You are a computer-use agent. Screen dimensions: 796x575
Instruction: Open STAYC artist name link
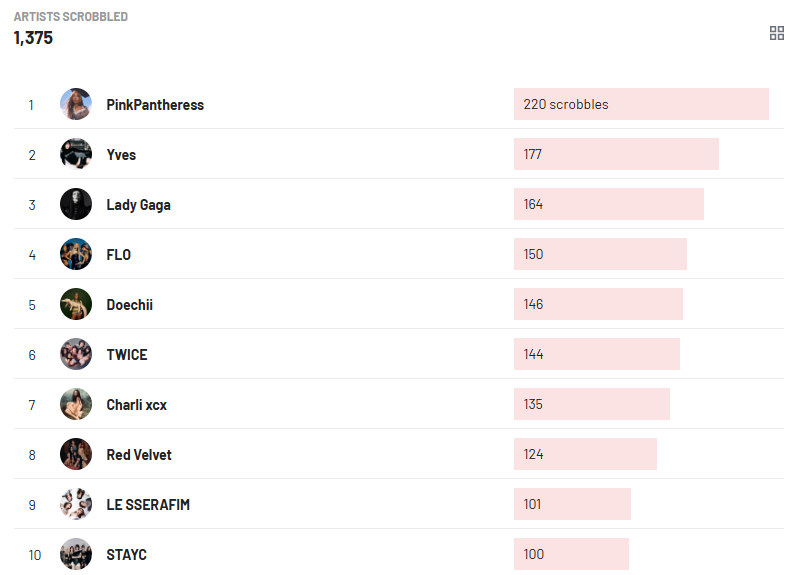coord(126,555)
